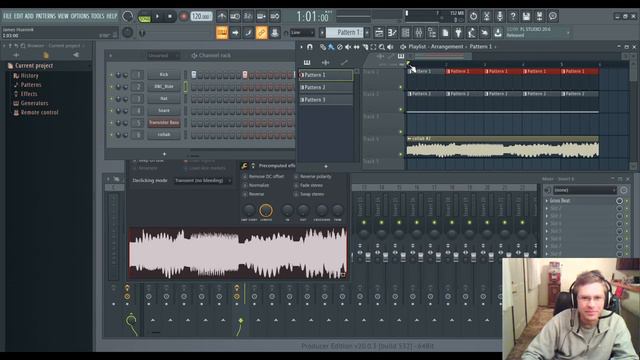The width and height of the screenshot is (640, 360).
Task: Select Pattern 3 in the picker list
Action: 326,100
